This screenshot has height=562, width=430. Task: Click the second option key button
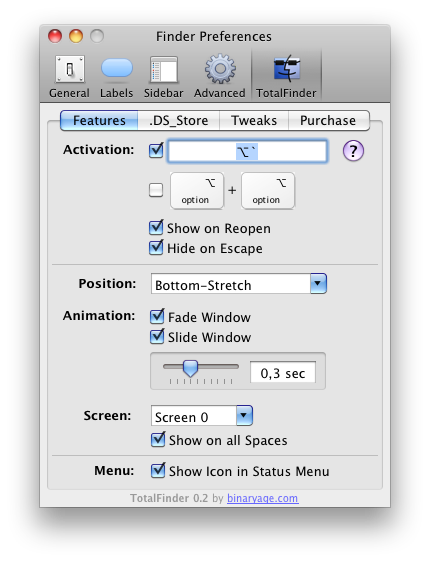[268, 190]
